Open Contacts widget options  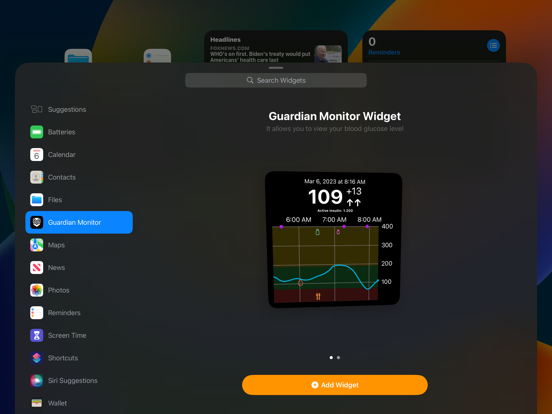79,177
